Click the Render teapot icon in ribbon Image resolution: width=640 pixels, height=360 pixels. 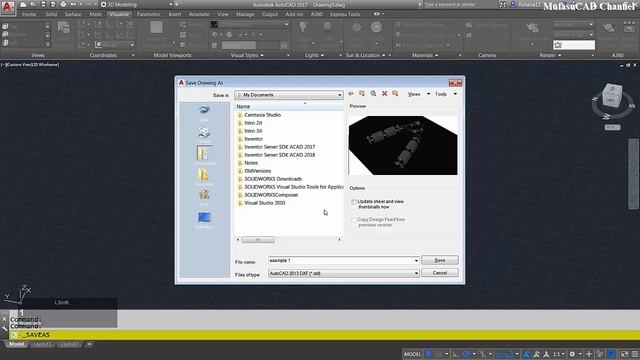(x=532, y=28)
